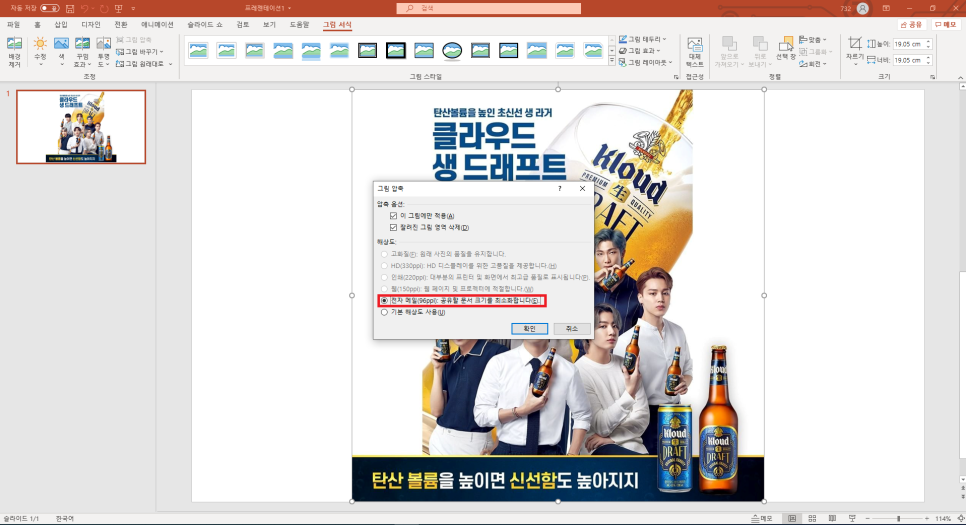Toggle the 자동 저장 (AutoSave) switch
Viewport: 966px width, 525px height.
(50, 8)
